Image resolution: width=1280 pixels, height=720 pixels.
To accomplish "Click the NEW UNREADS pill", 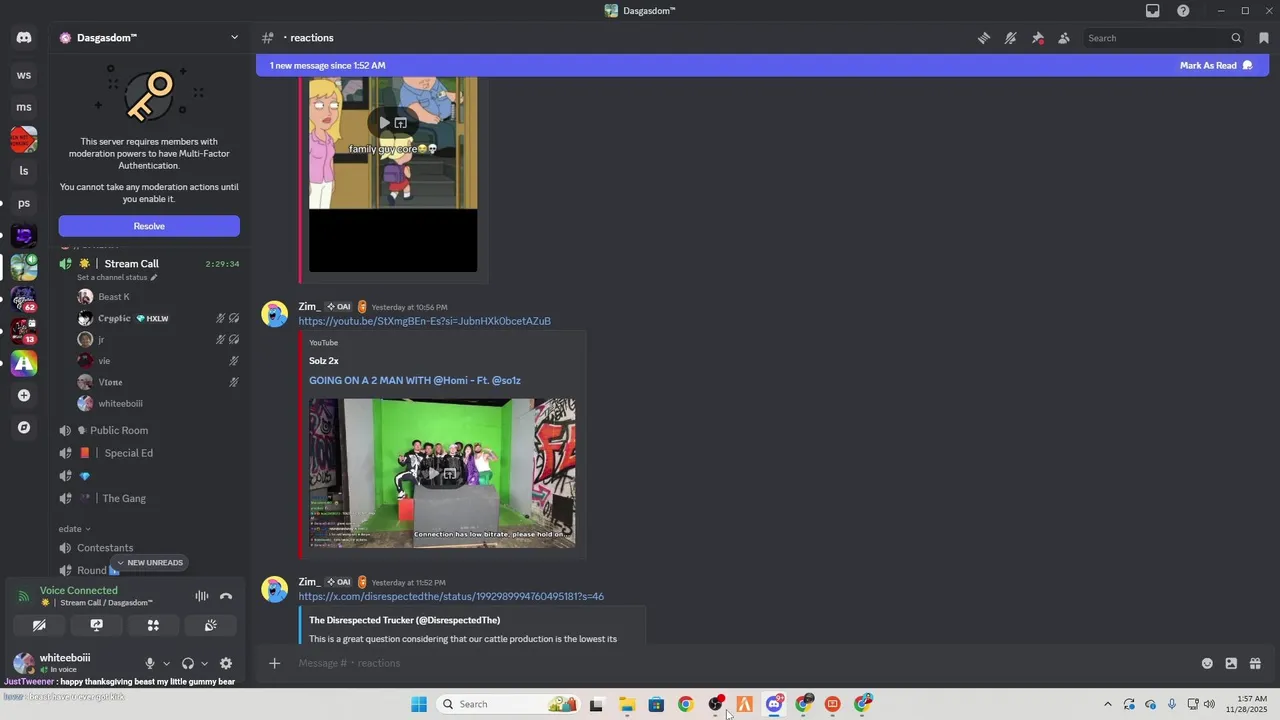I will point(149,563).
